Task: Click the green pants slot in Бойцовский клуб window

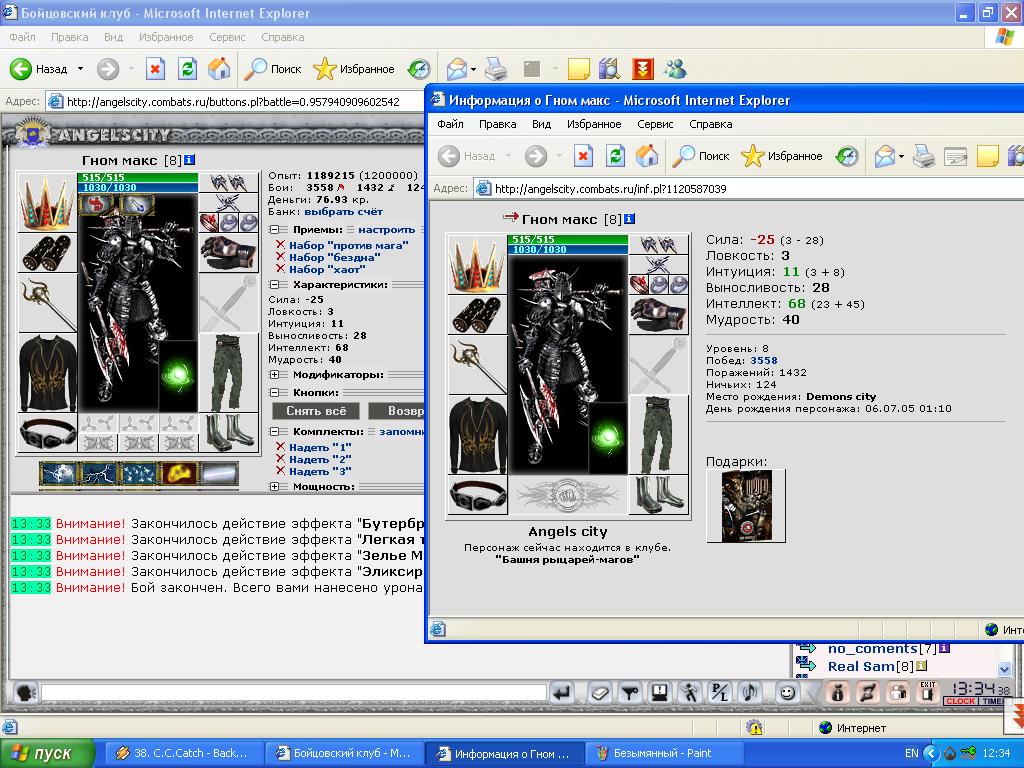Action: click(x=228, y=373)
